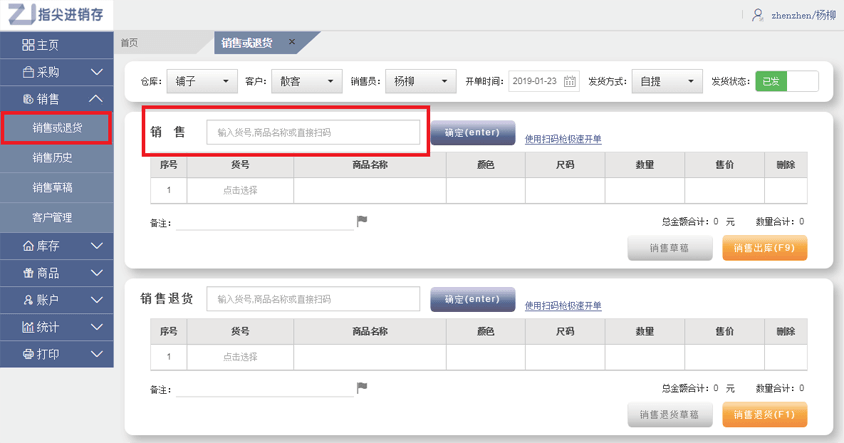Click the 统计 statistics chart icon

click(28, 327)
